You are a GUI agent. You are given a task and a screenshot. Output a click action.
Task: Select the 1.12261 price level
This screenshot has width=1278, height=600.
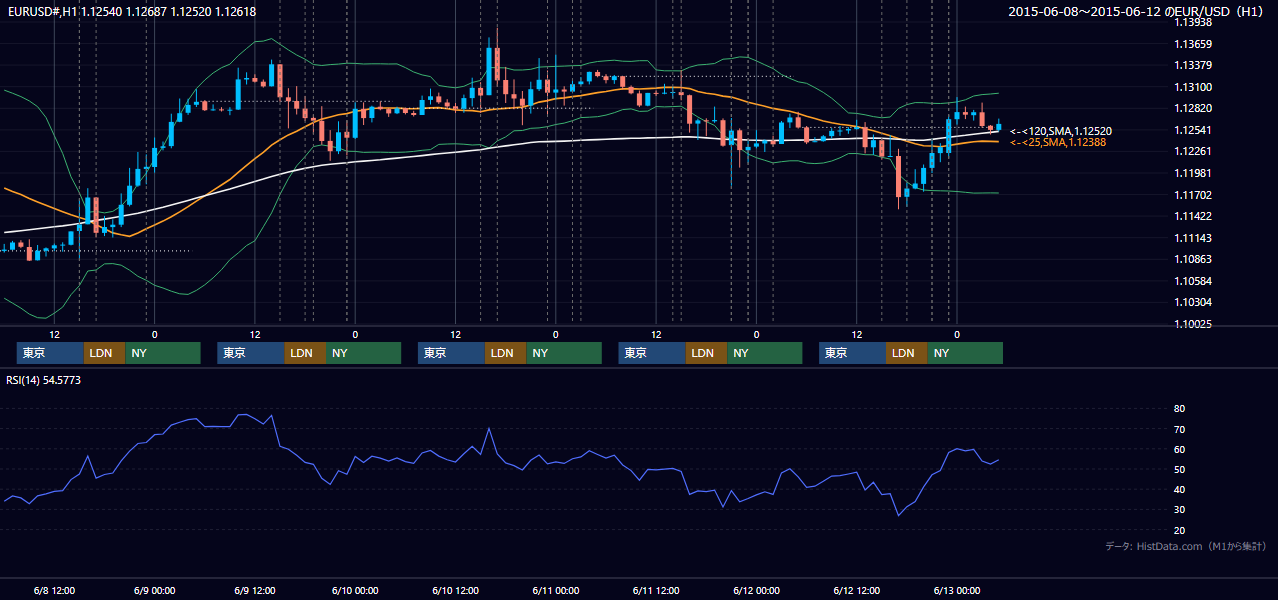point(1193,152)
